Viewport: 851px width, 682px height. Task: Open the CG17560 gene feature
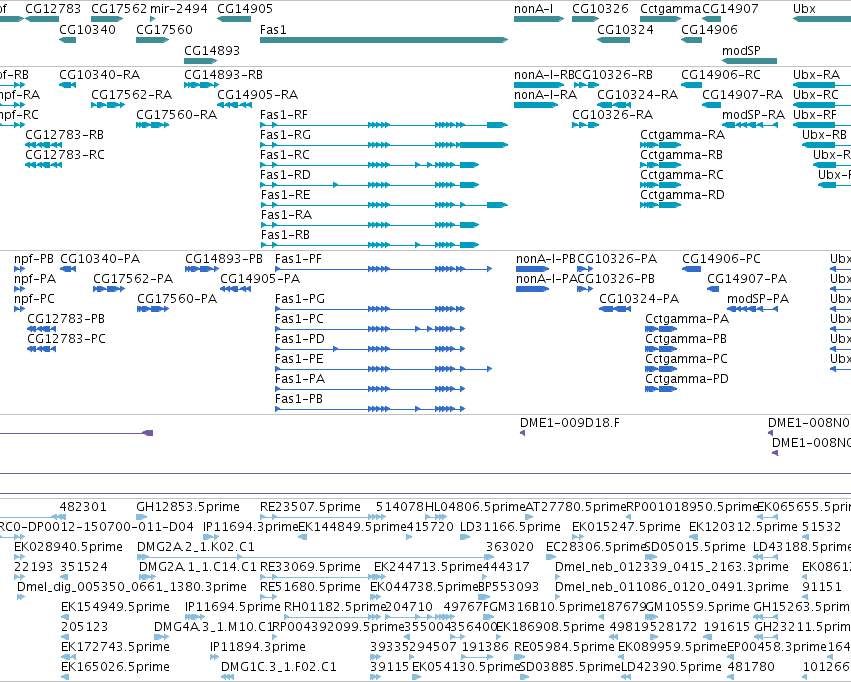(153, 40)
